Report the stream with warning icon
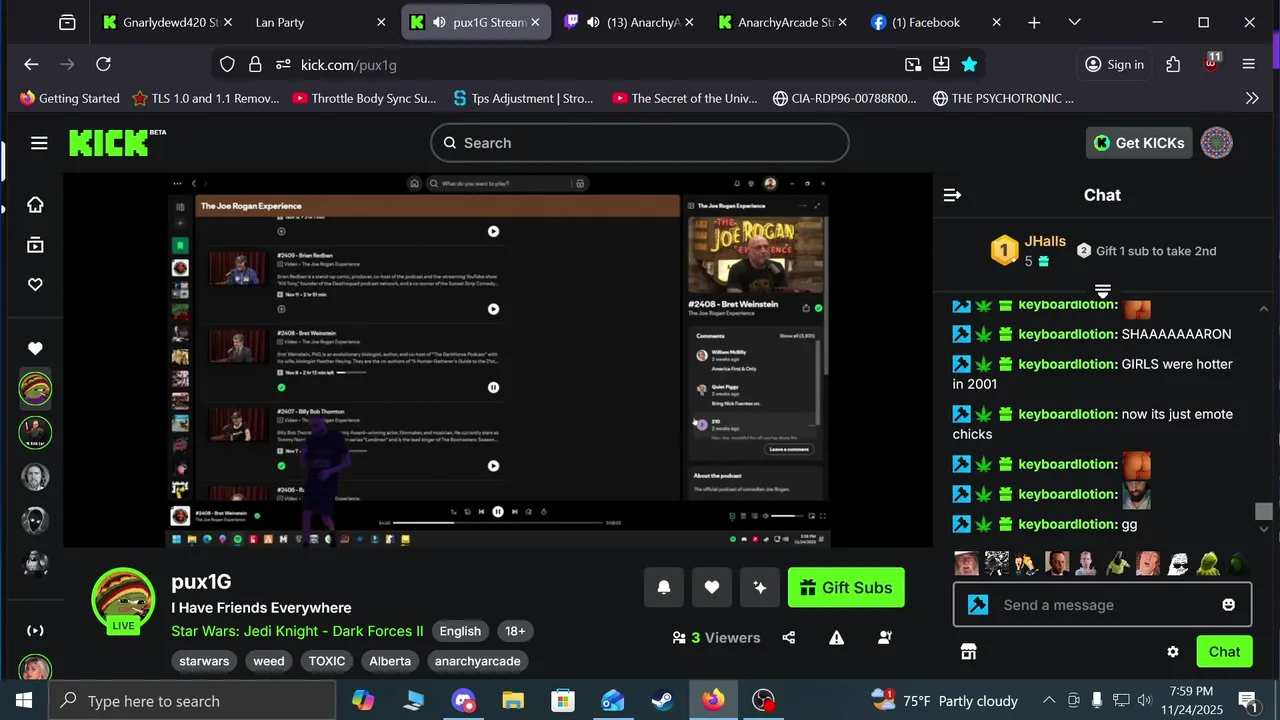This screenshot has width=1280, height=720. click(x=837, y=638)
